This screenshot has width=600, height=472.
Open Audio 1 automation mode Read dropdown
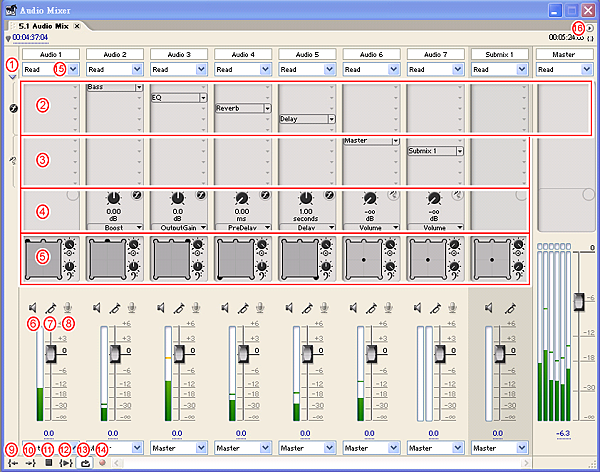[x=72, y=70]
